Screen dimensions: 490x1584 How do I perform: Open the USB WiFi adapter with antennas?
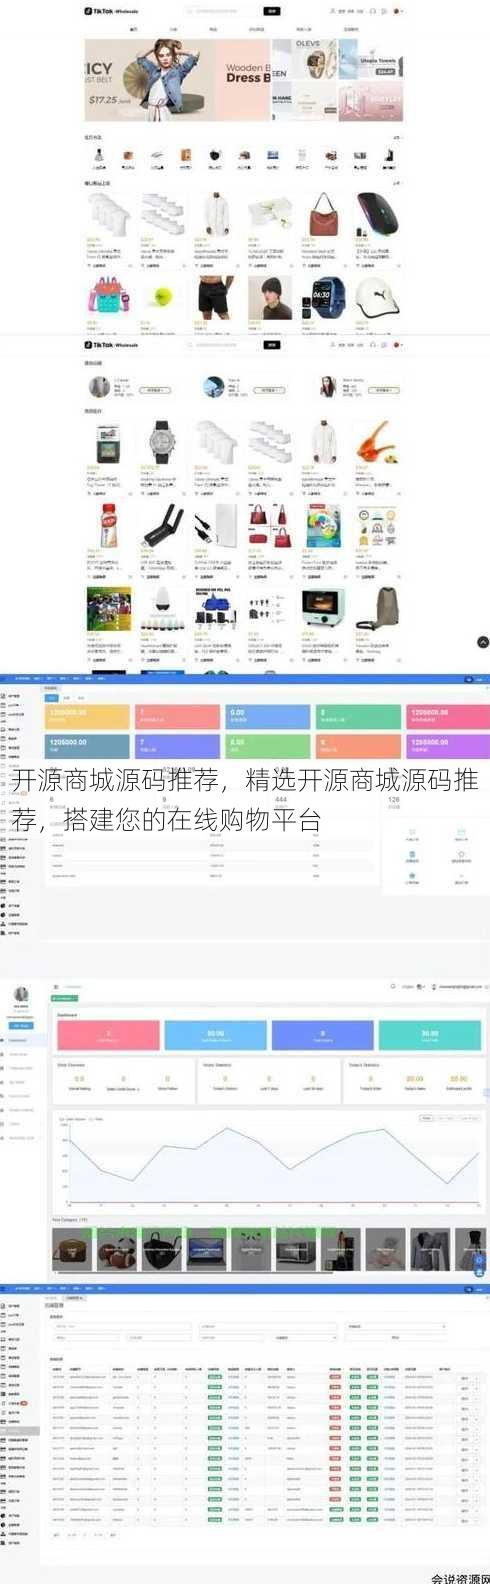point(161,525)
